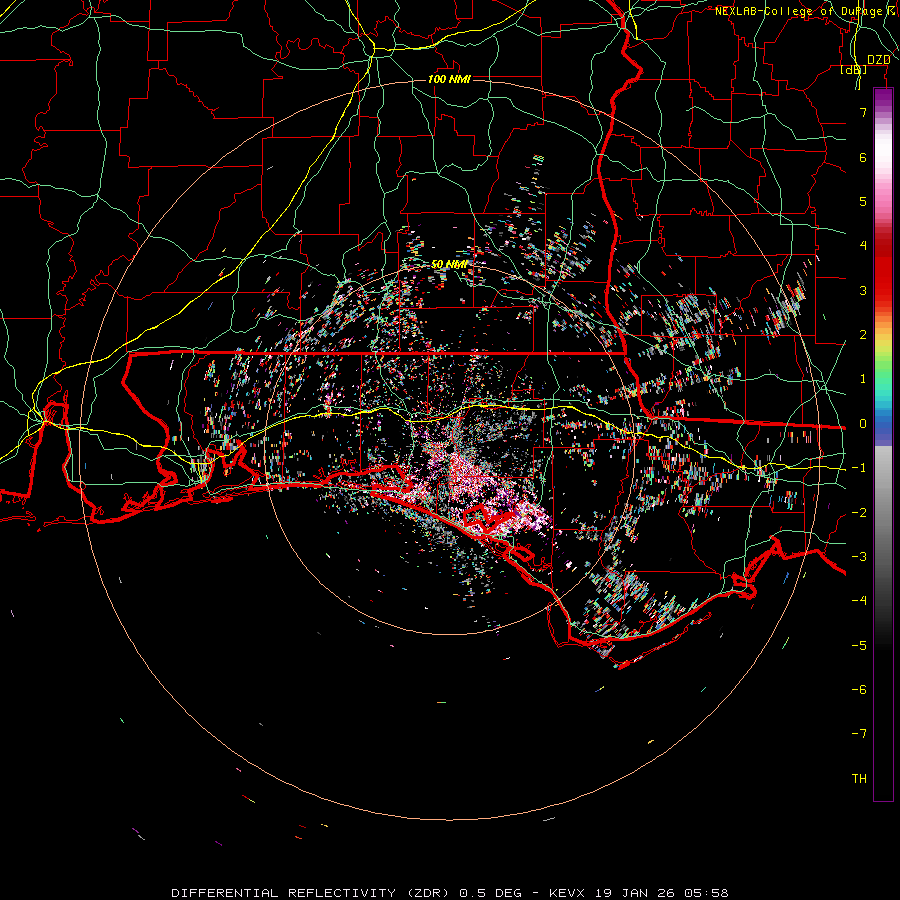Click the TH threshold label on scale
Image resolution: width=900 pixels, height=900 pixels.
pos(859,779)
